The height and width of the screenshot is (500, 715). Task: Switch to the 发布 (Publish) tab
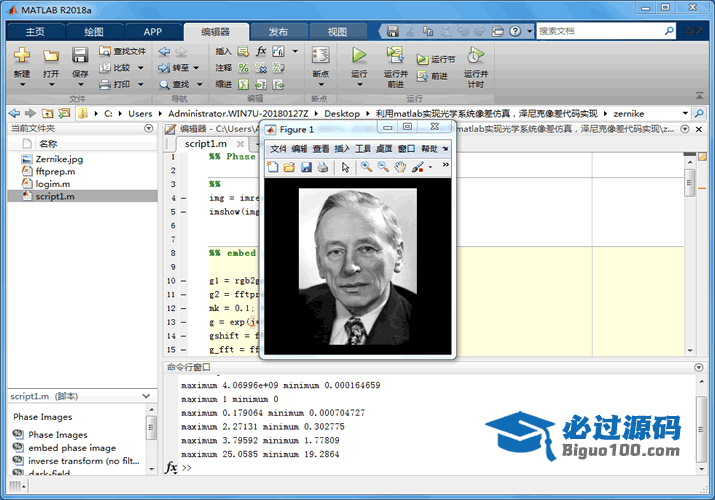pos(278,31)
